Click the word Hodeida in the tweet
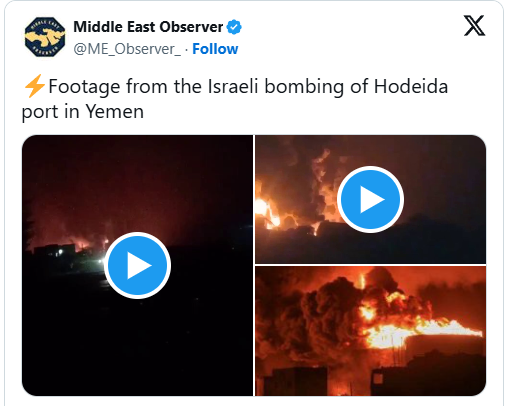 coord(411,86)
